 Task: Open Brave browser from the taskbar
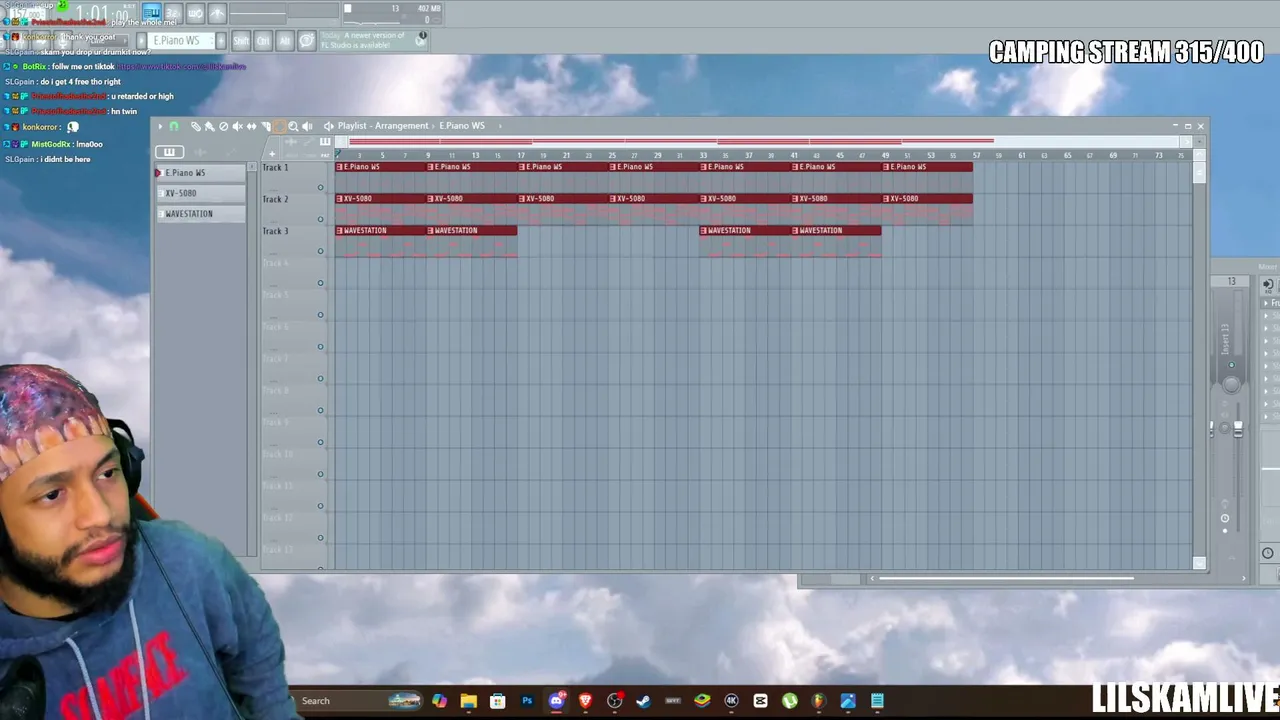(585, 701)
